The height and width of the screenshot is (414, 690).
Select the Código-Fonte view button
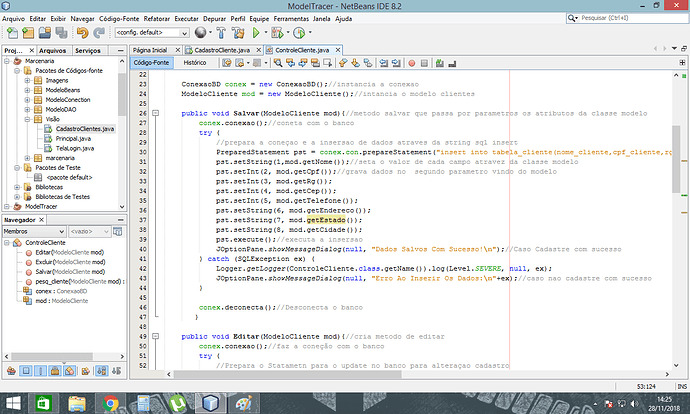[x=151, y=63]
